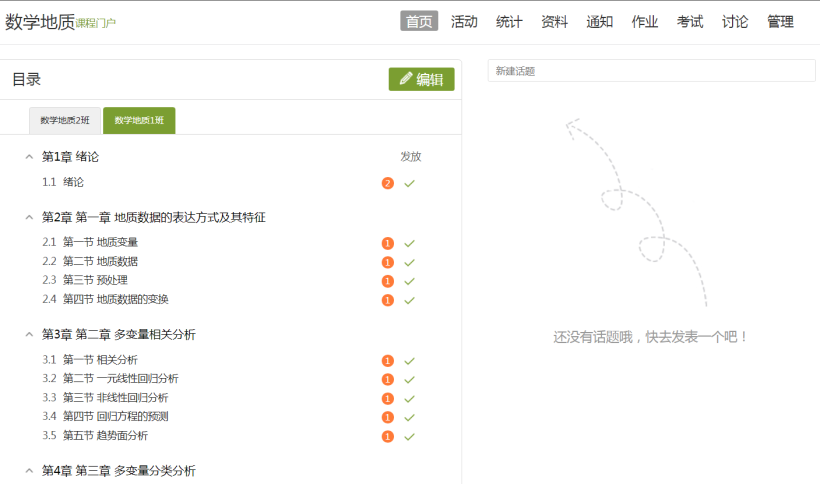Click the orange badge for 3.3 非线性回归分析
This screenshot has width=820, height=484.
[387, 398]
